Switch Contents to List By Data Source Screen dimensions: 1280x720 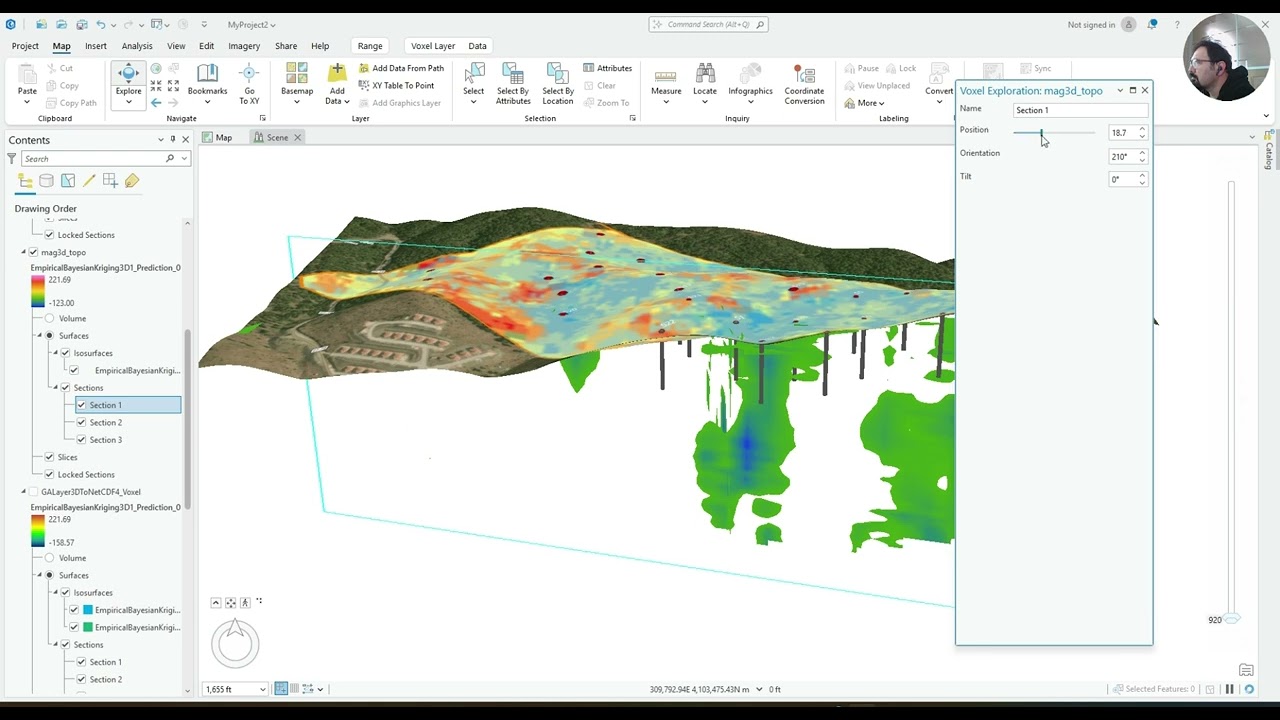coord(46,181)
